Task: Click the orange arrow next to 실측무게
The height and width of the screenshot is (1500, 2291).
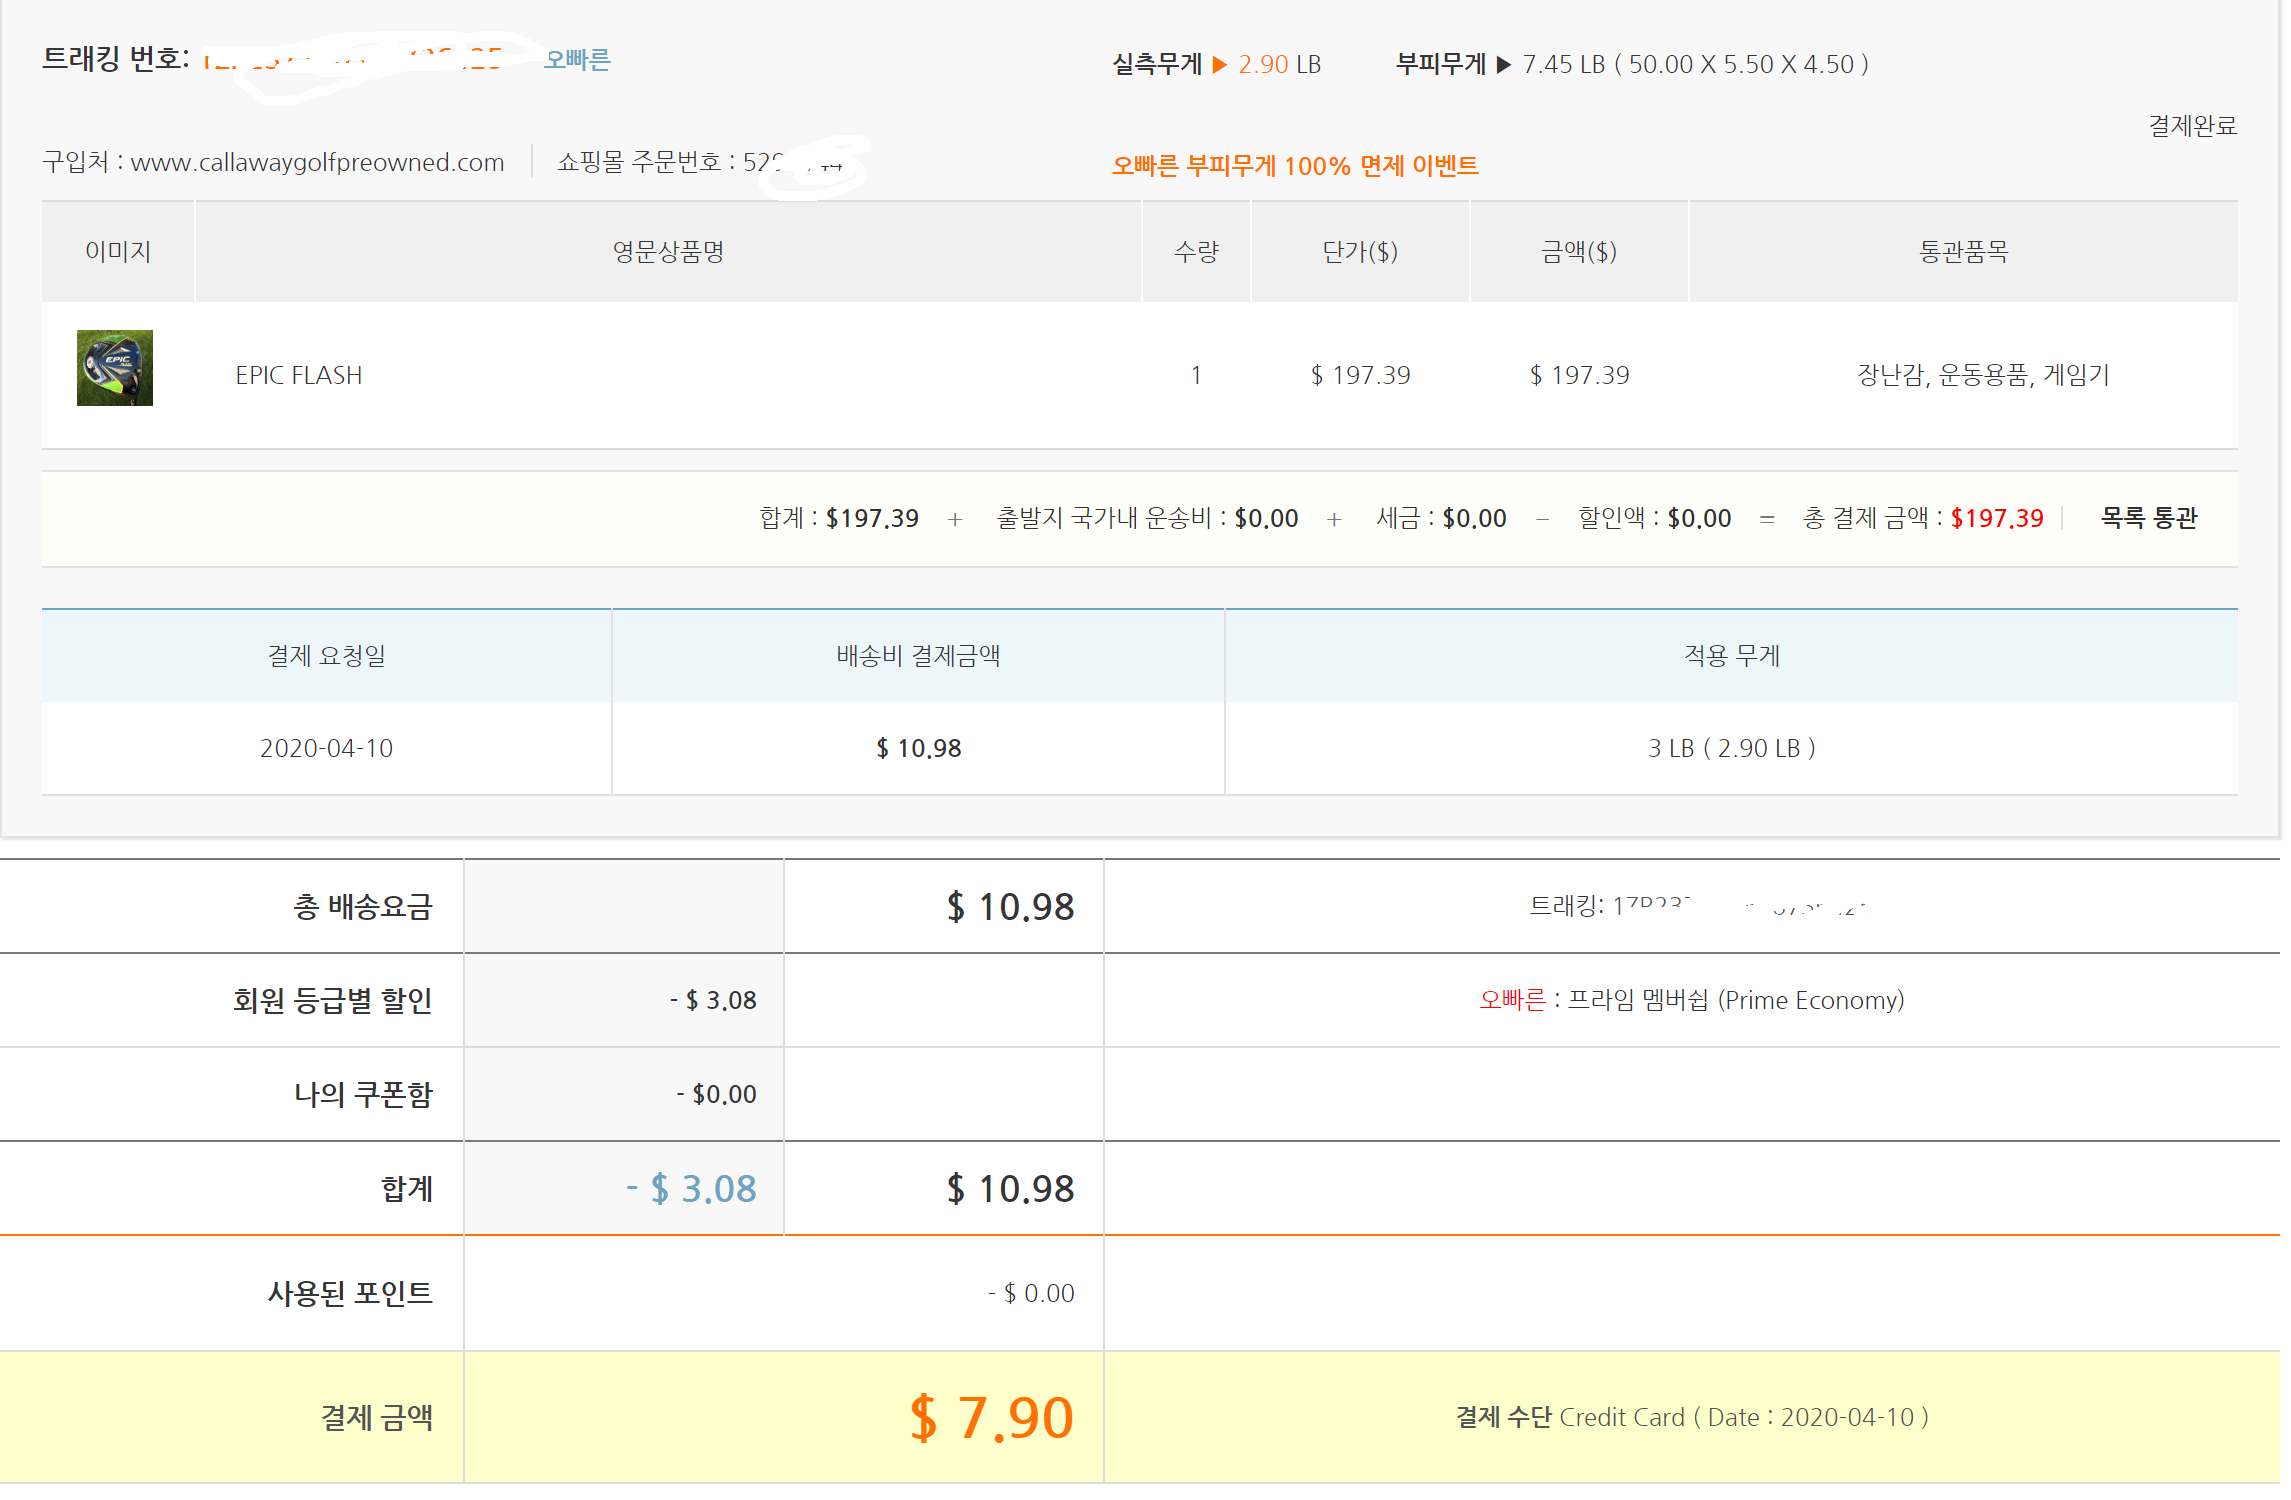Action: 1219,65
